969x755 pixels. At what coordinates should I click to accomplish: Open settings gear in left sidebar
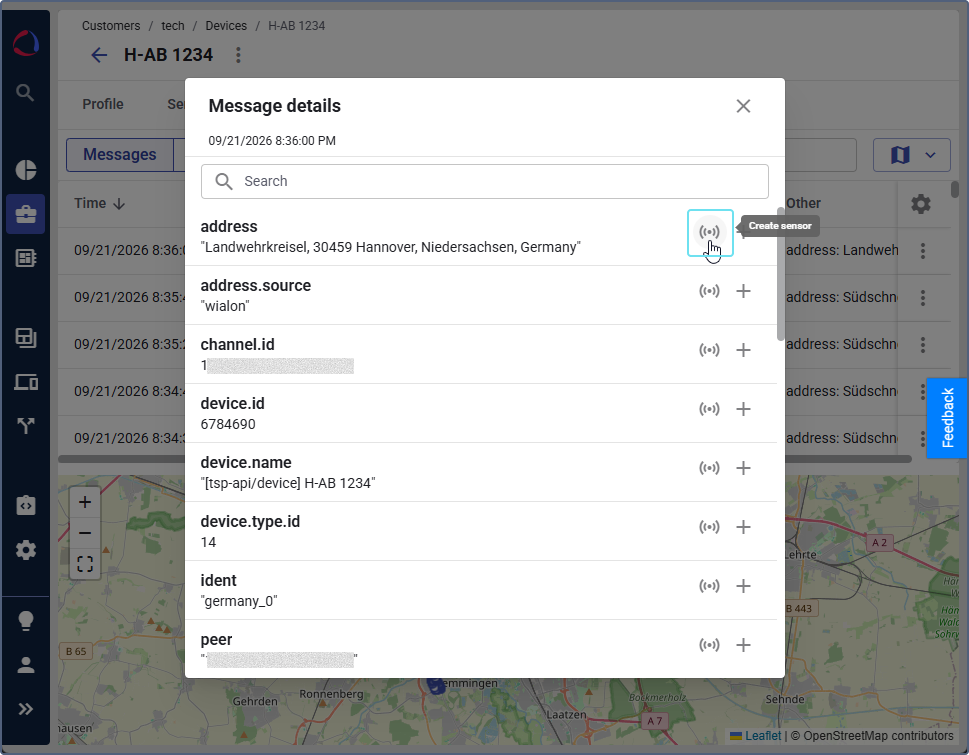pos(25,549)
